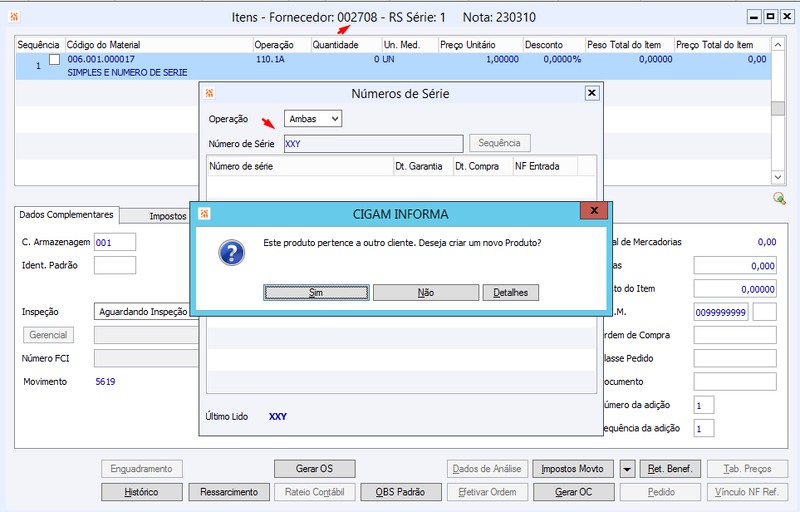800x512 pixels.
Task: Click the C. Armazenagem field with 001
Action: click(115, 242)
